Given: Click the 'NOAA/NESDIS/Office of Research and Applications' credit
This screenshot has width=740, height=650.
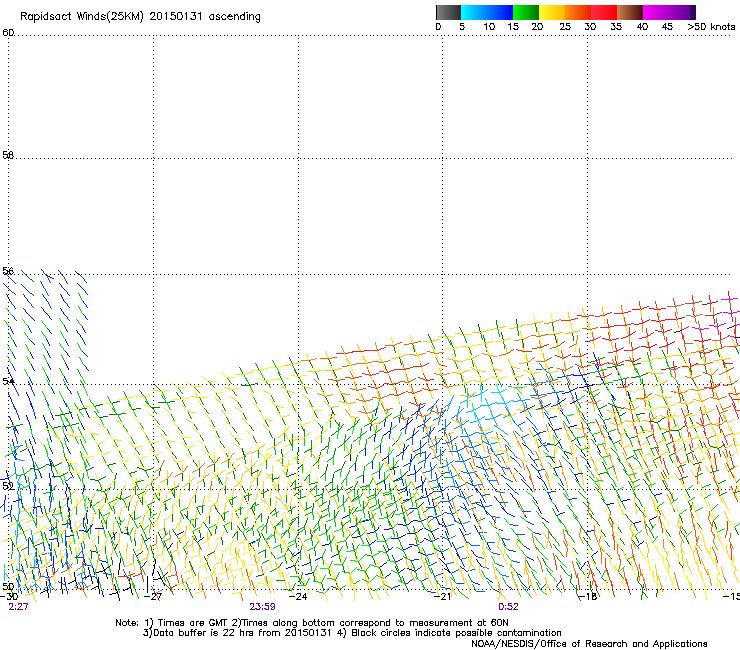Looking at the screenshot, I should (589, 644).
